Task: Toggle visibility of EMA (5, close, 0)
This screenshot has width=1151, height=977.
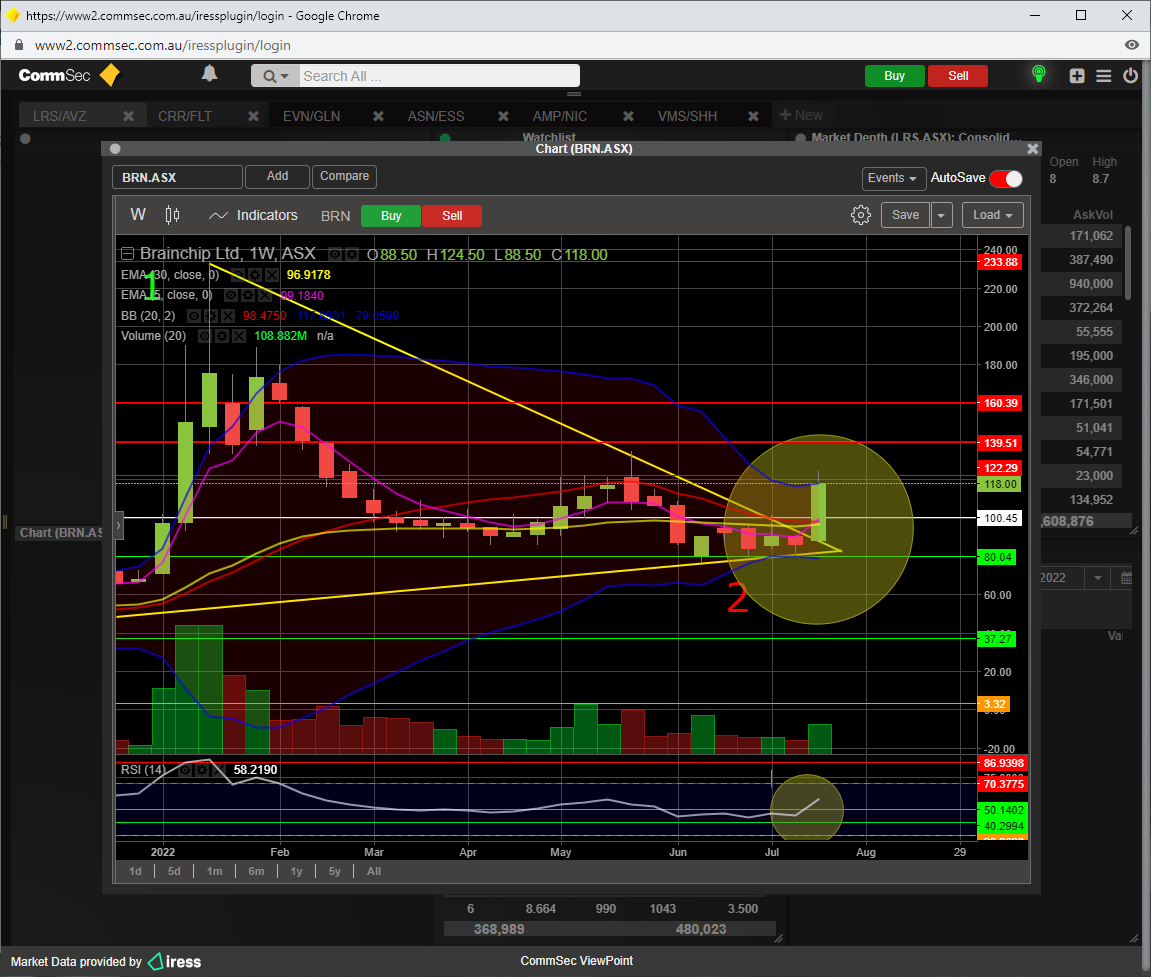Action: pos(230,295)
